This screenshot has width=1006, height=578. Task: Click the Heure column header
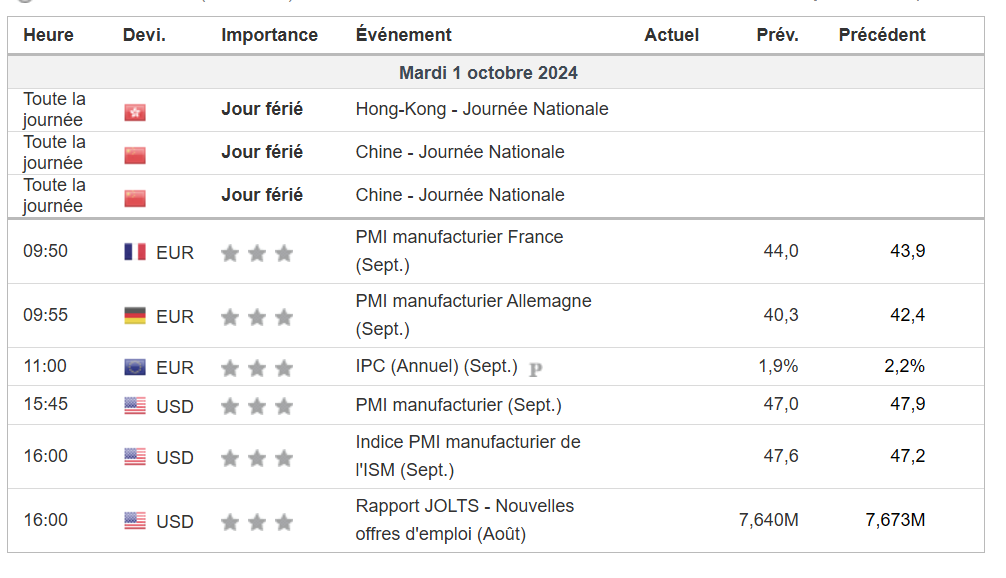pos(48,35)
